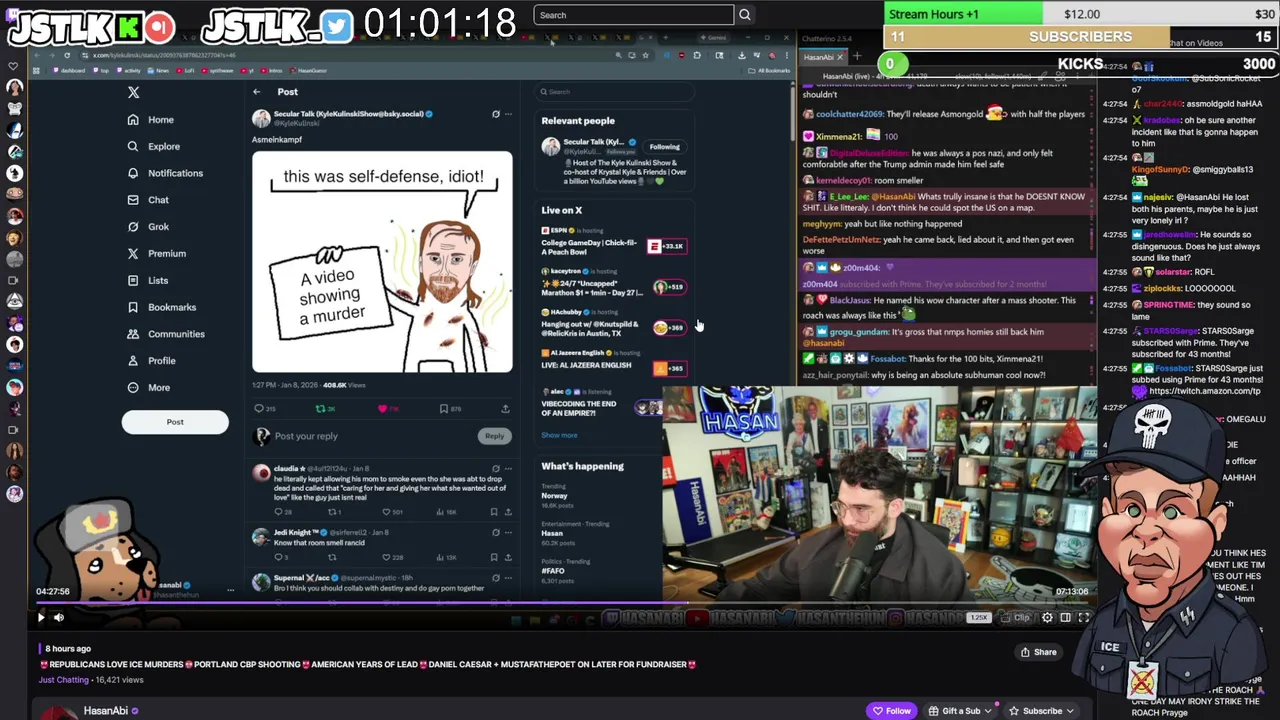This screenshot has width=1280, height=720.
Task: Create a clip with the Clip button
Action: (x=1016, y=617)
